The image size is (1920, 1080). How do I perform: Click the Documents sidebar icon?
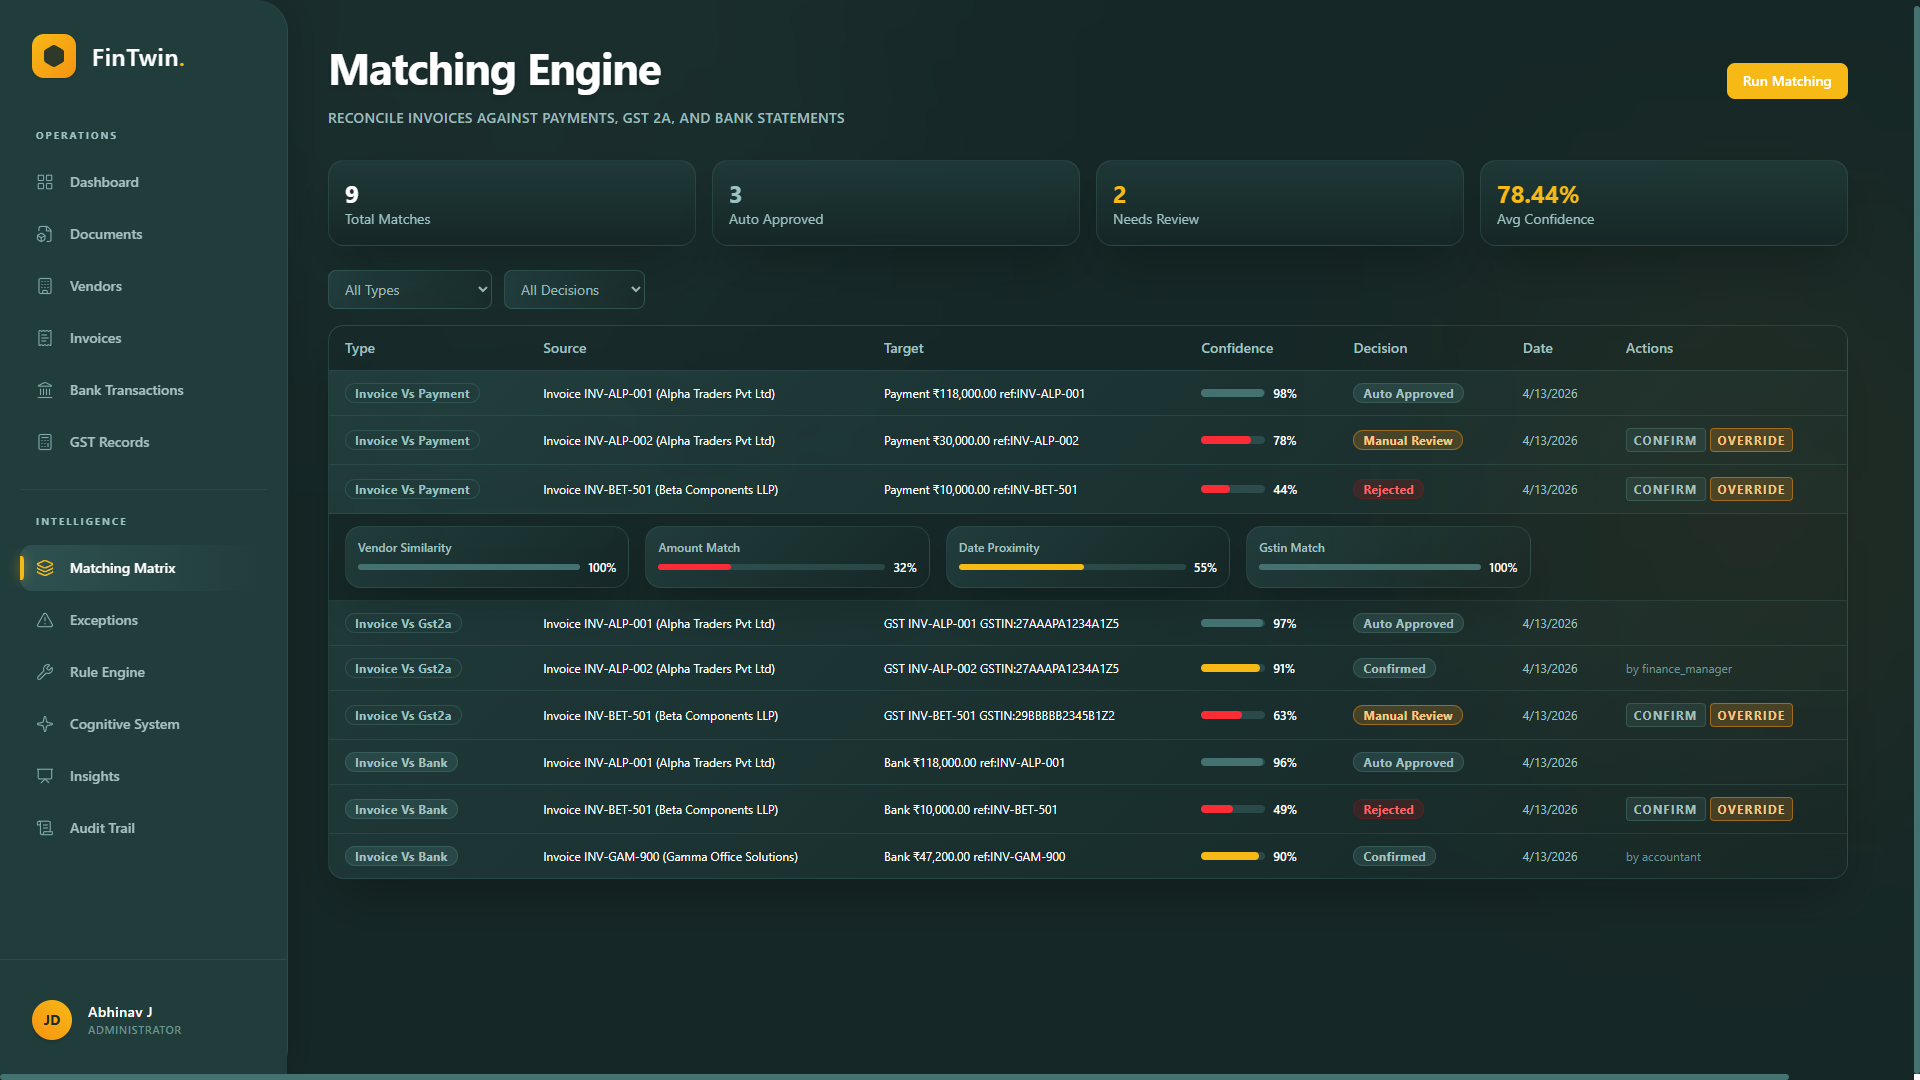click(x=45, y=234)
